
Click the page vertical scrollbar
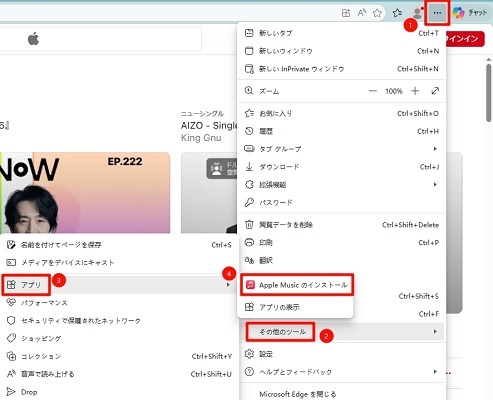click(x=489, y=93)
